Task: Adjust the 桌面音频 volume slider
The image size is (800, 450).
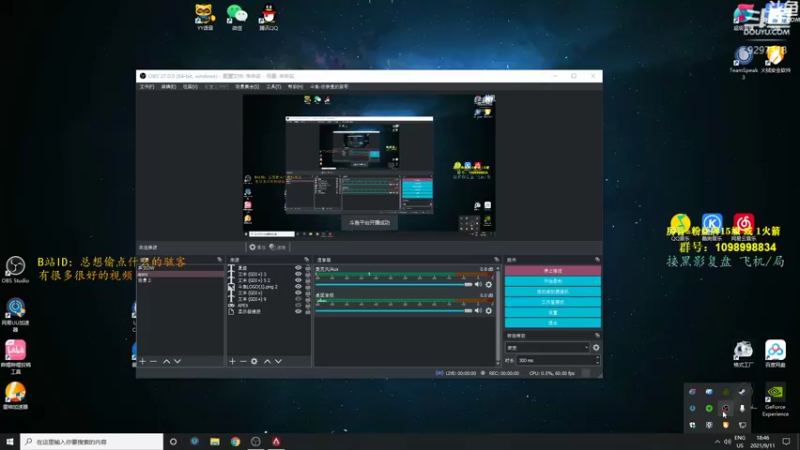Action: pos(394,310)
